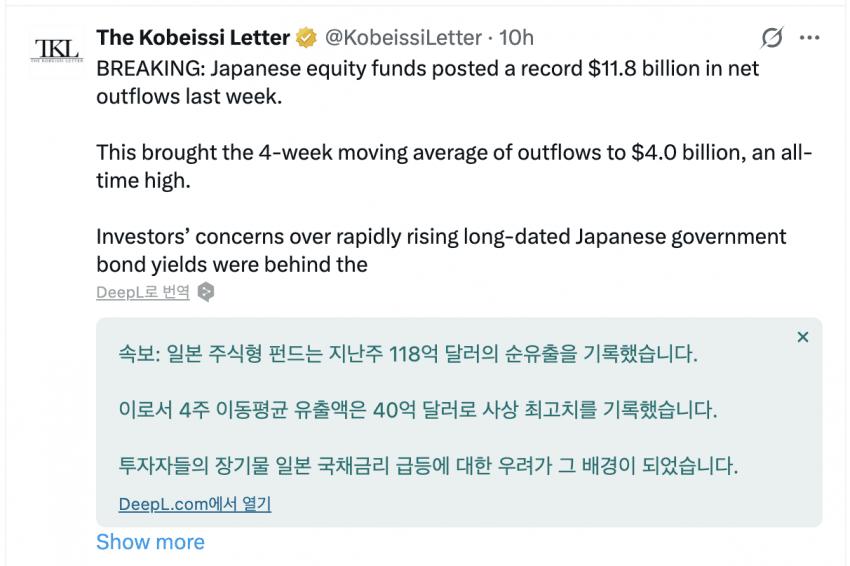Click the 4-week moving average sentence
This screenshot has width=850, height=566.
click(x=454, y=166)
